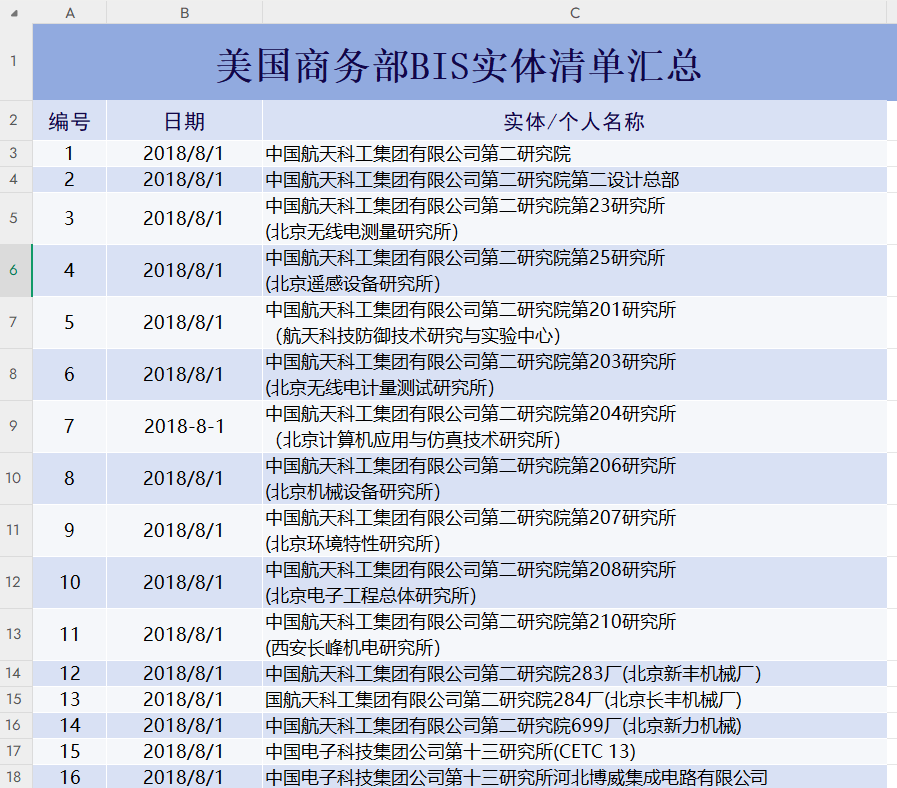Select the number cell 13 in column A
The height and width of the screenshot is (788, 897).
[70, 699]
